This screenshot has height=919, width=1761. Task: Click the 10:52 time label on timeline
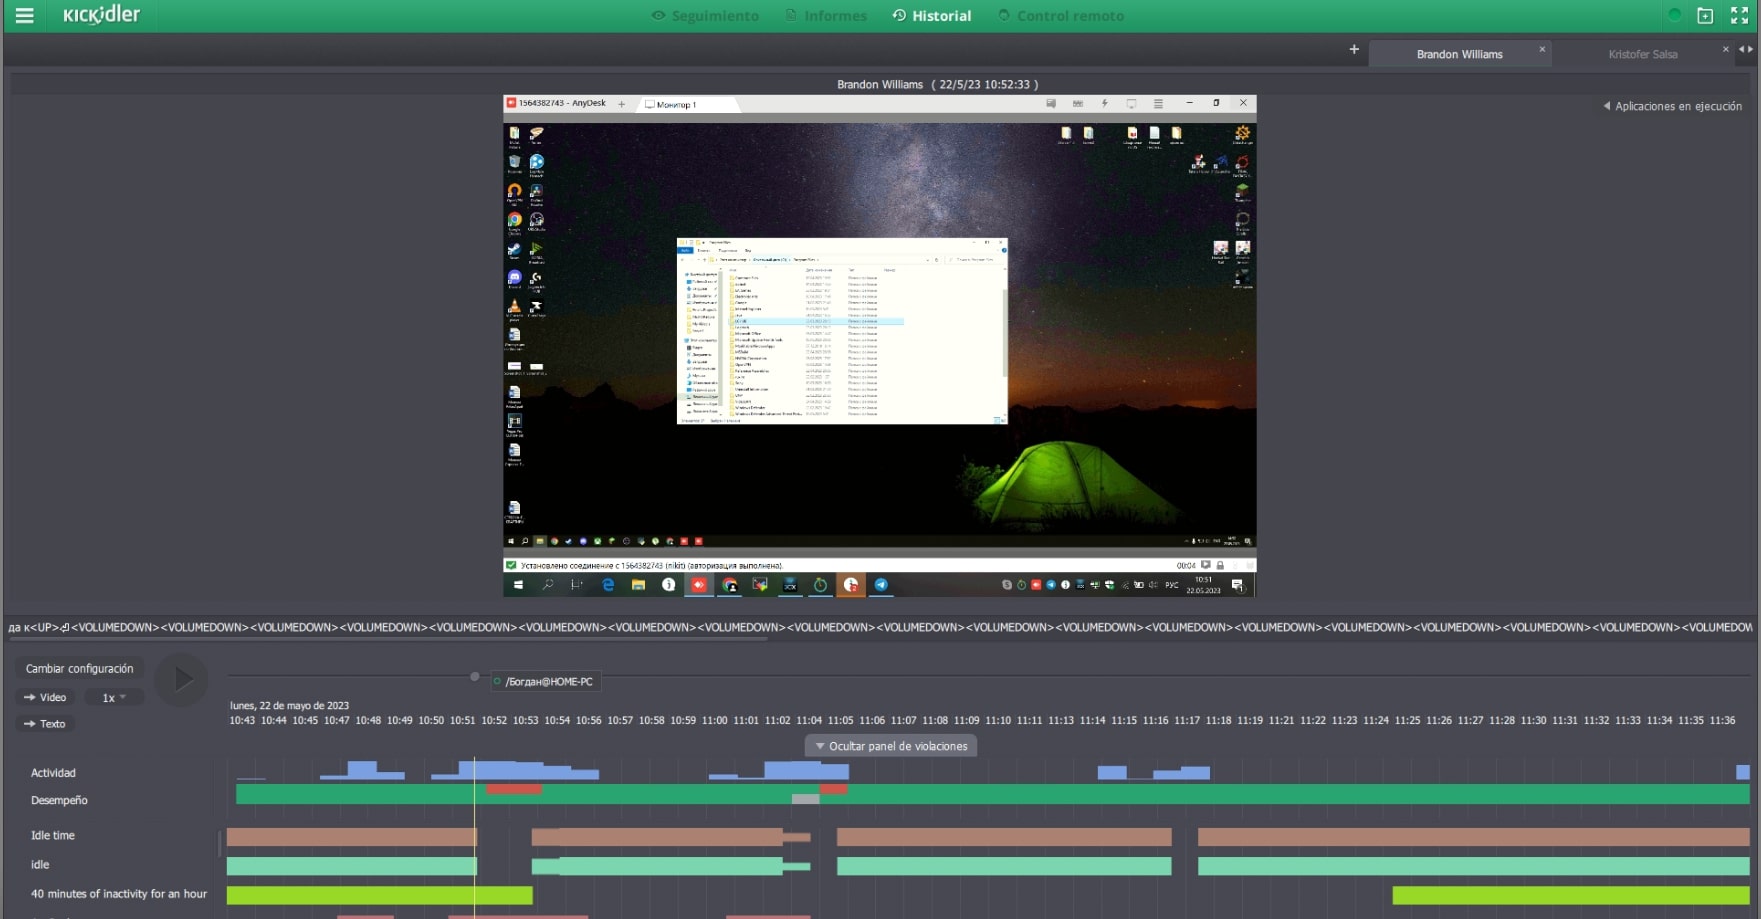point(494,720)
